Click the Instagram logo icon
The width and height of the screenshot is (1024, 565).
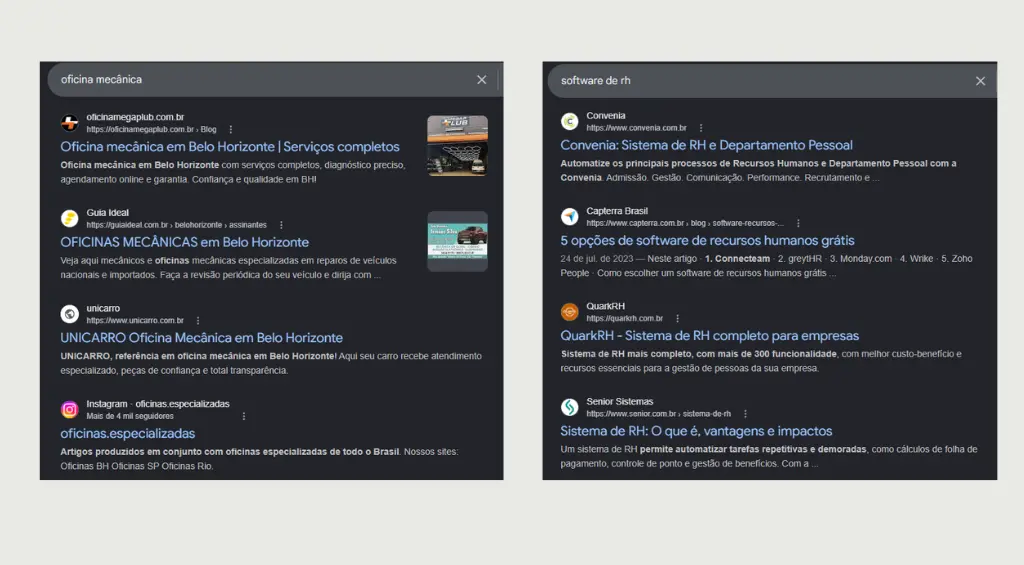pyautogui.click(x=70, y=410)
